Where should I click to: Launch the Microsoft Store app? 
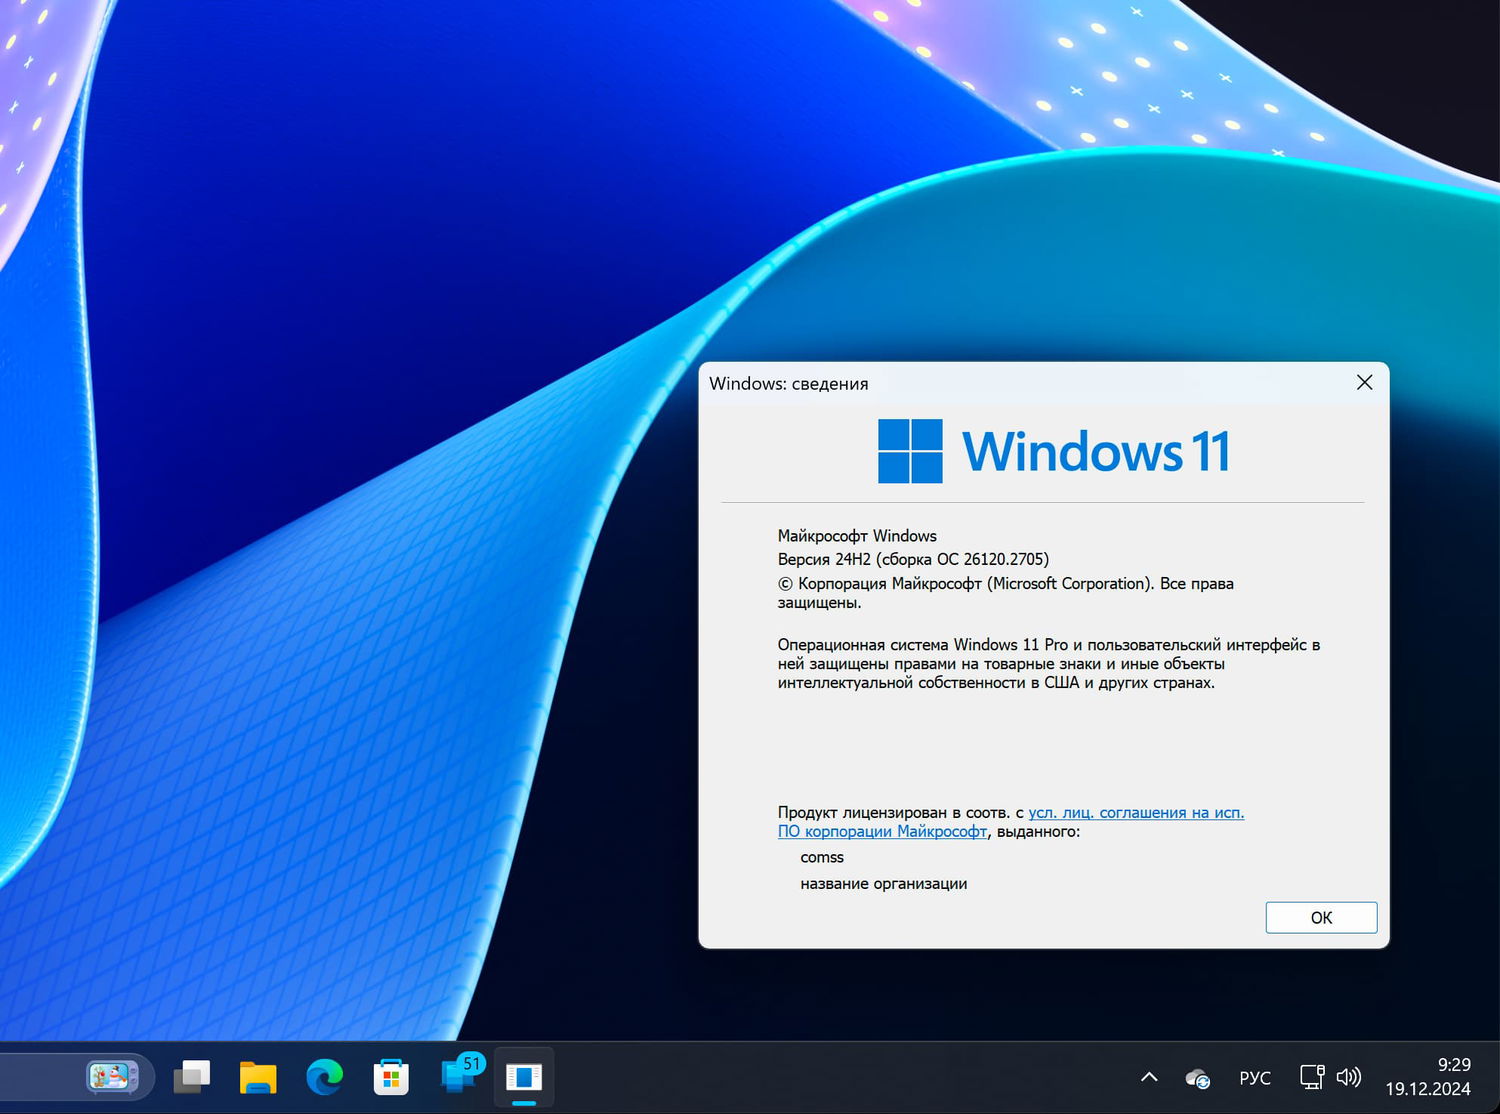[x=390, y=1077]
